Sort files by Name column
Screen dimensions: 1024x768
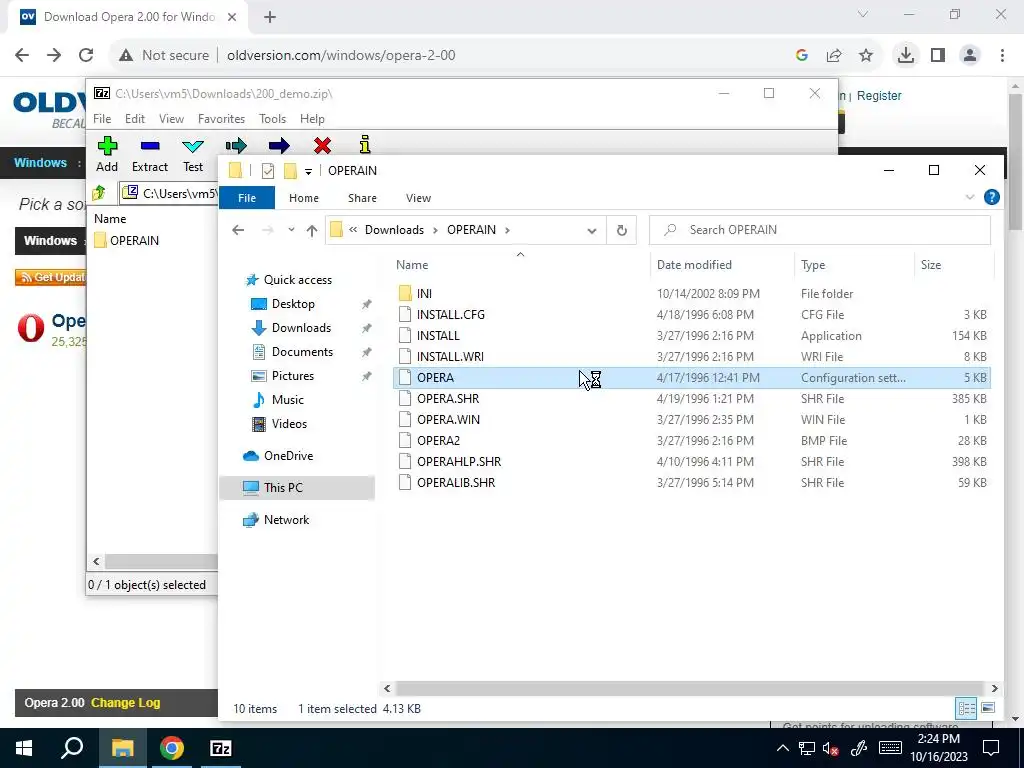412,264
